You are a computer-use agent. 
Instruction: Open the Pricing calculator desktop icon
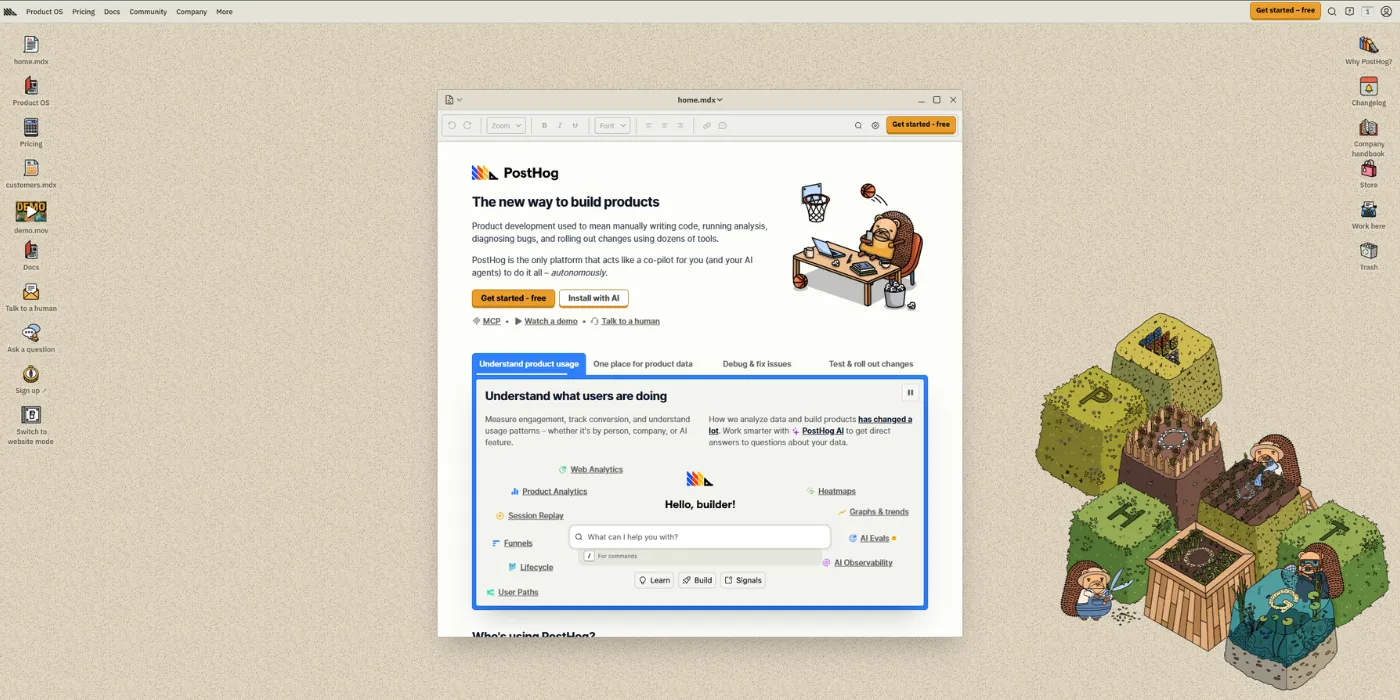coord(31,132)
